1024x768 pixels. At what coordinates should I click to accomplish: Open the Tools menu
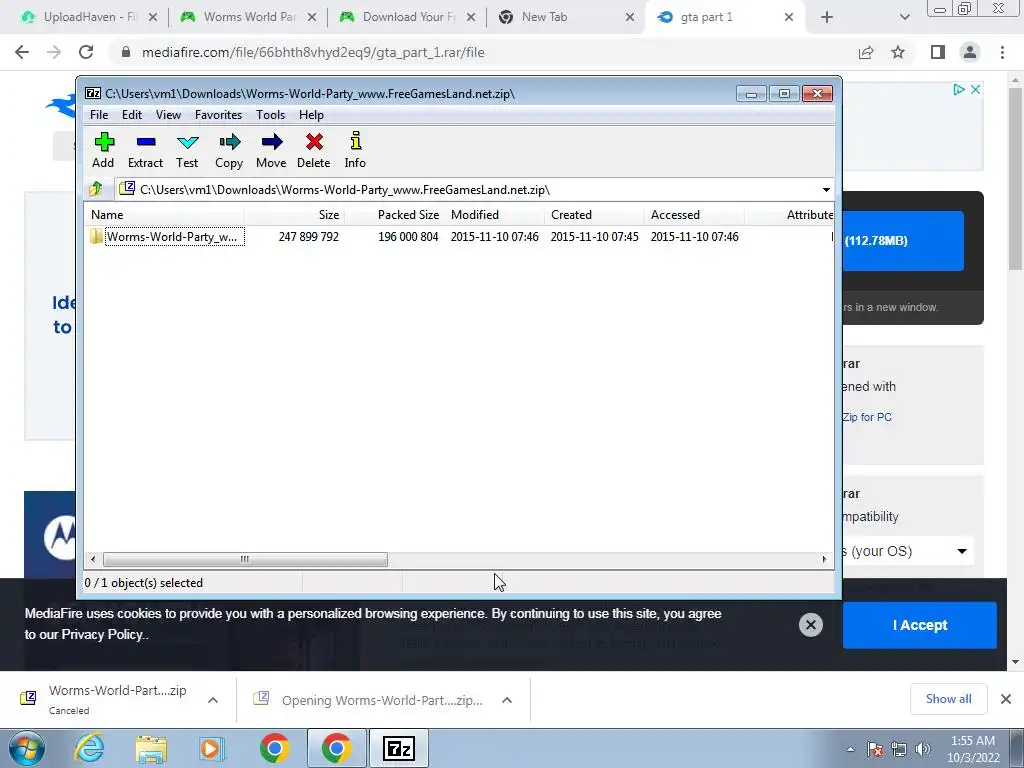coord(270,115)
